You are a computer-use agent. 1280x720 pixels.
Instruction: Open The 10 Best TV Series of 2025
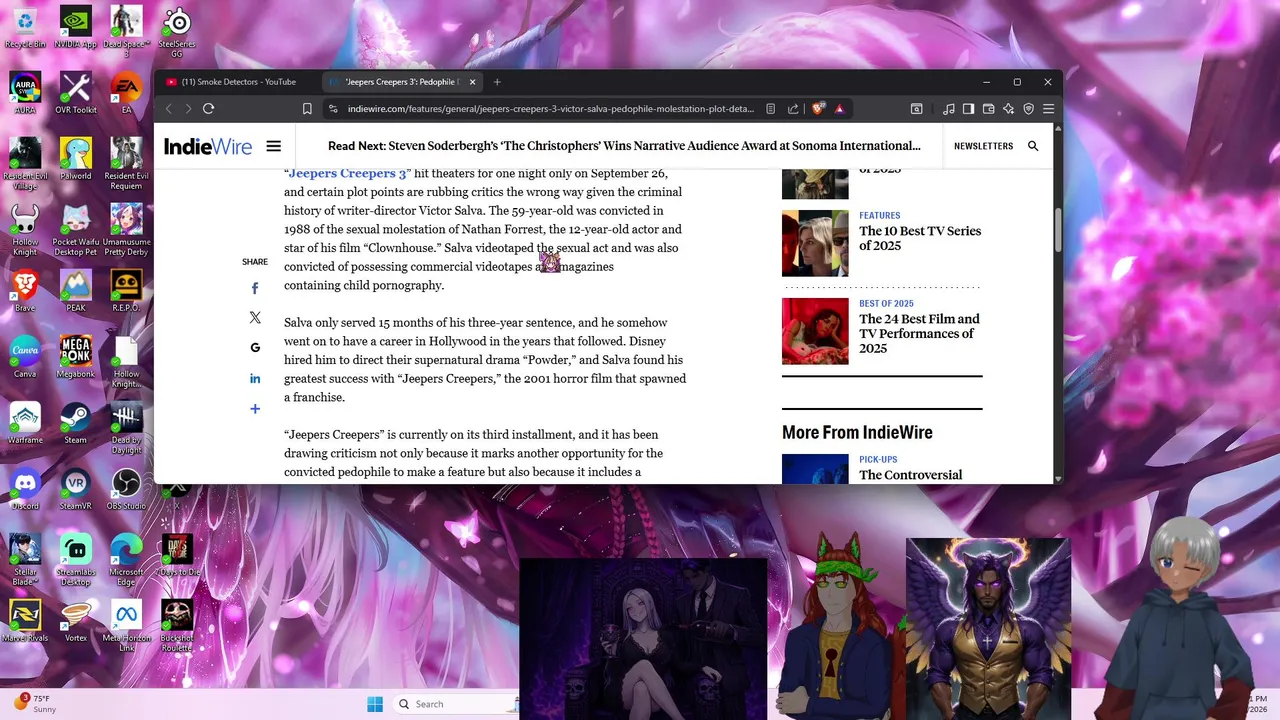point(920,238)
